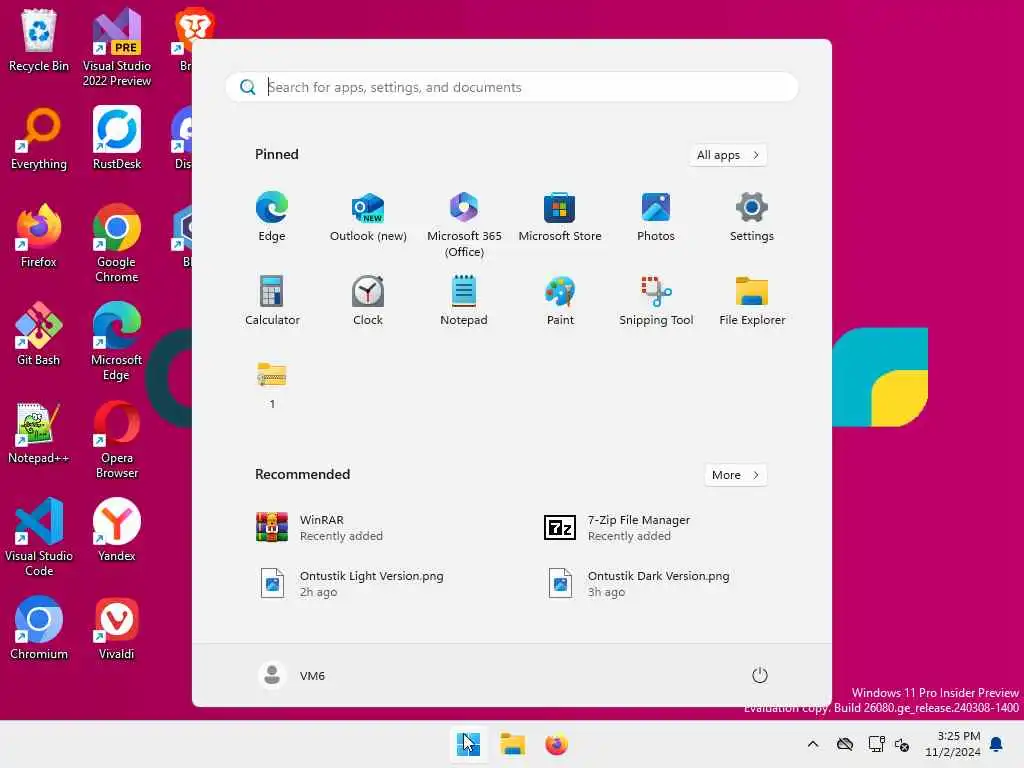Open Firefox from the taskbar
Screen dimensions: 1024x768
tap(556, 744)
